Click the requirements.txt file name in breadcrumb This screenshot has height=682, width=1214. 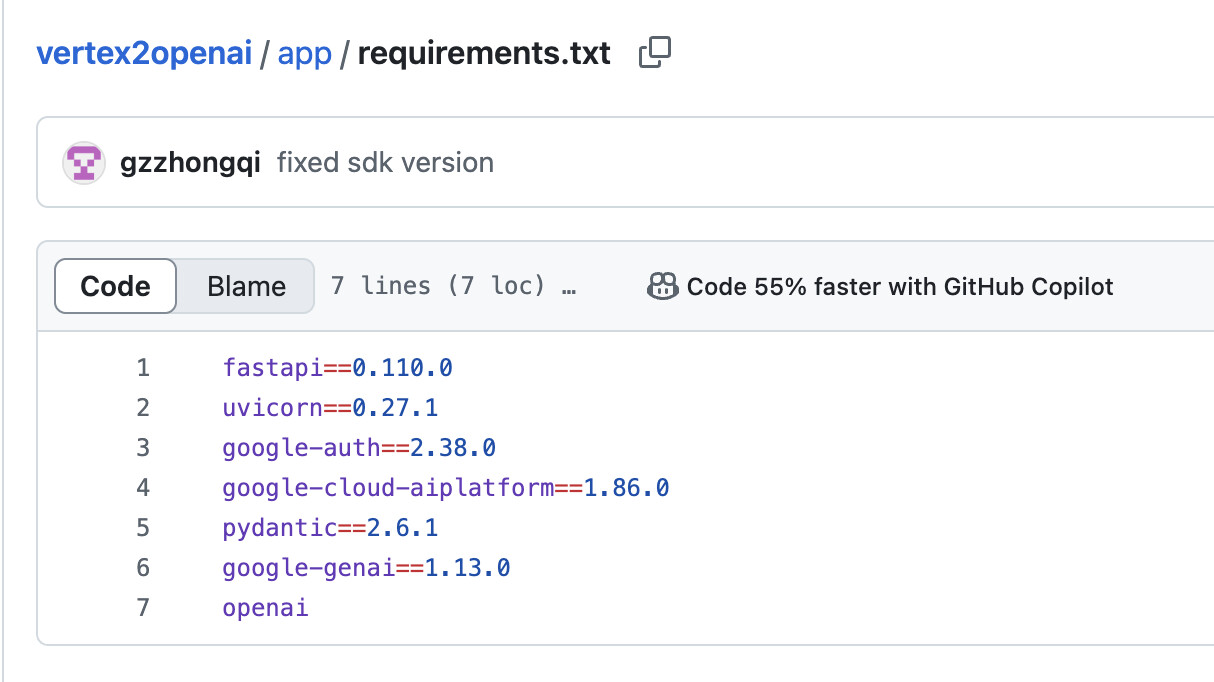click(483, 53)
